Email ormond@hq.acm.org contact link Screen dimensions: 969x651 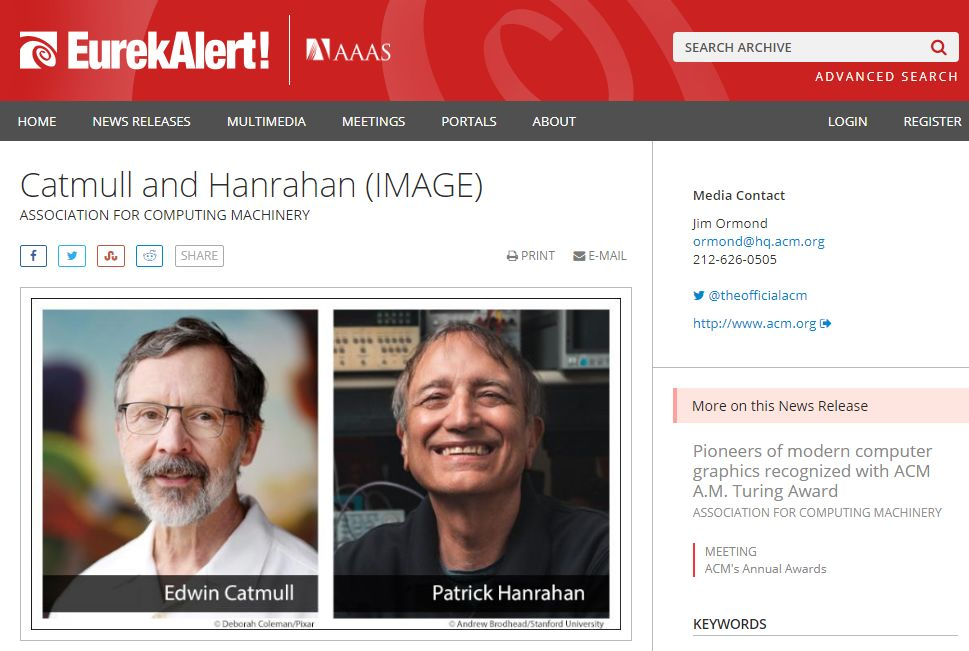pos(758,241)
